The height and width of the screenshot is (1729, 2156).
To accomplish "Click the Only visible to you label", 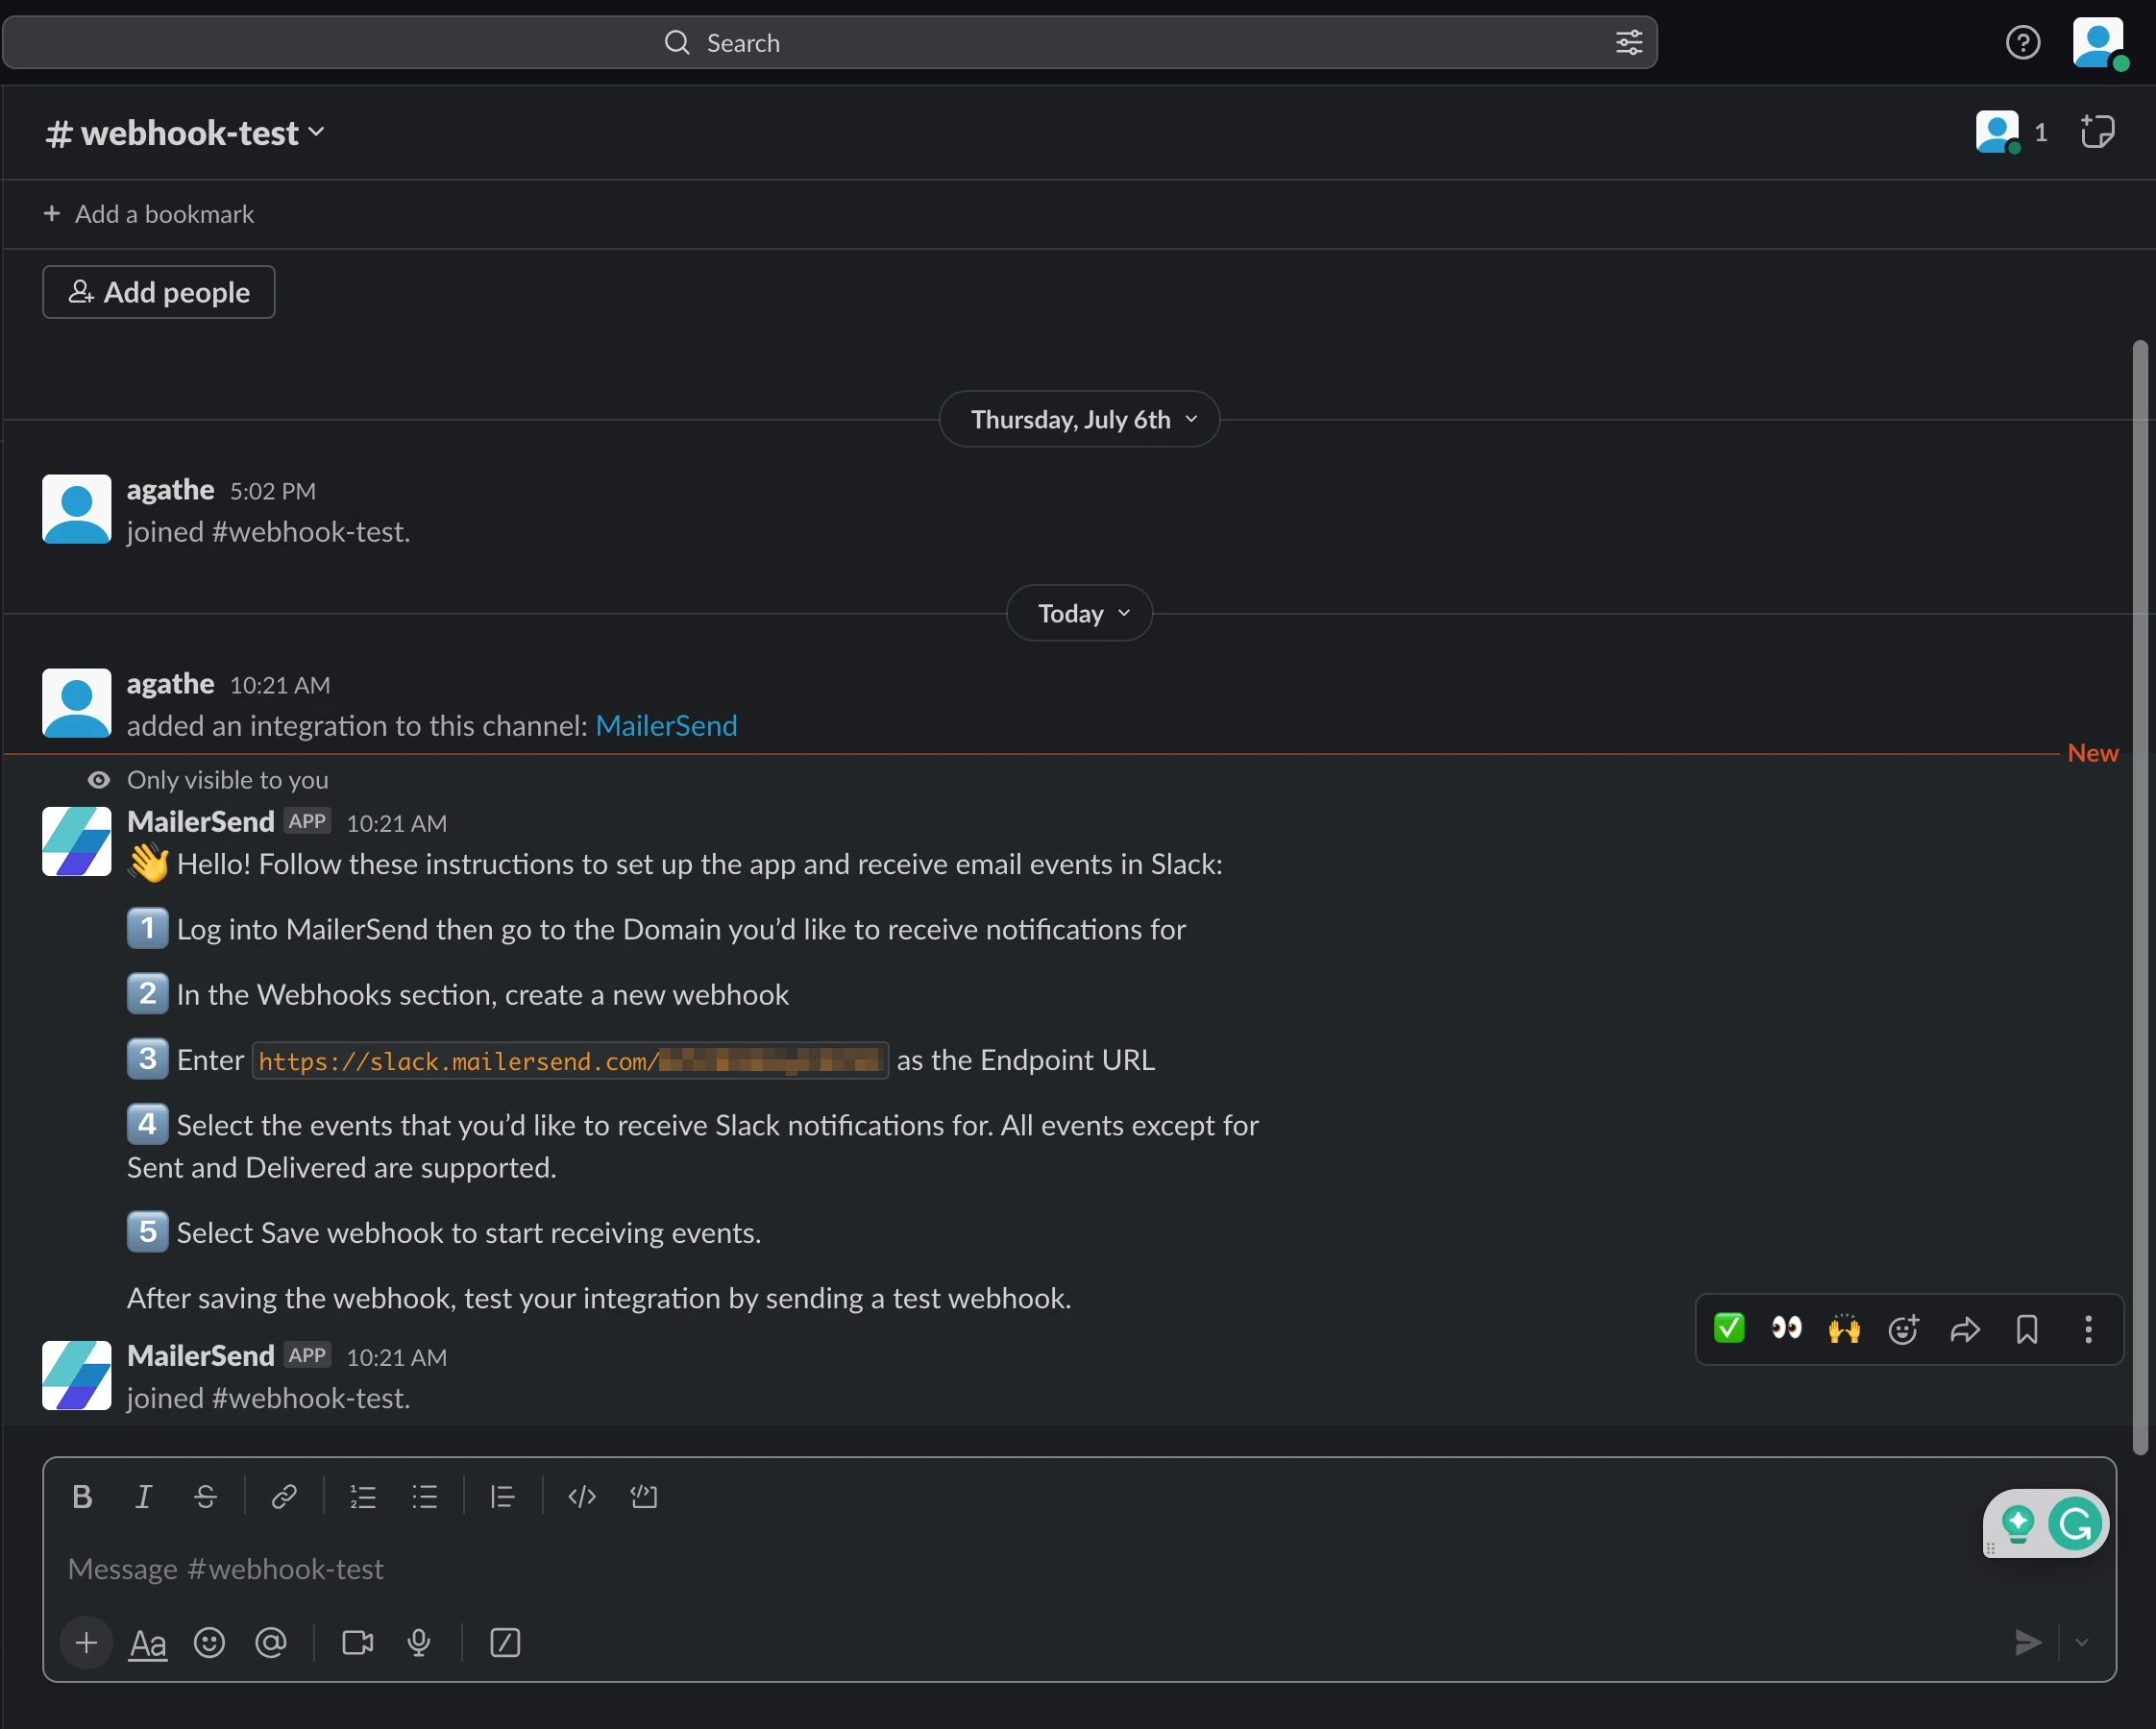I will 227,780.
